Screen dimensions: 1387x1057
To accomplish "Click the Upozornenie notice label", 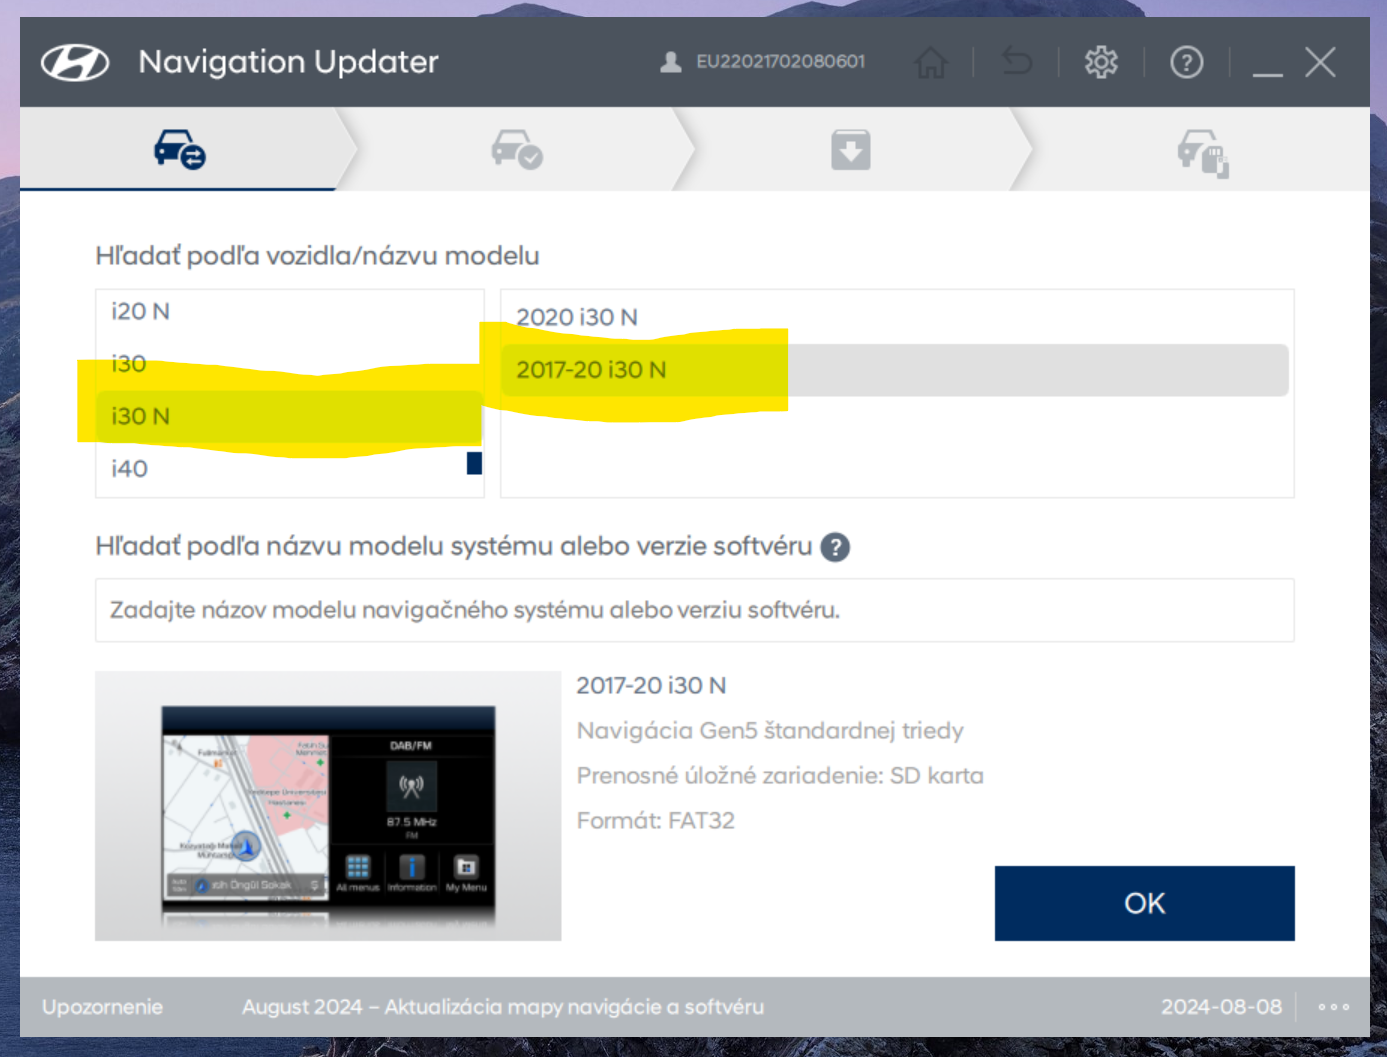I will click(x=102, y=1007).
